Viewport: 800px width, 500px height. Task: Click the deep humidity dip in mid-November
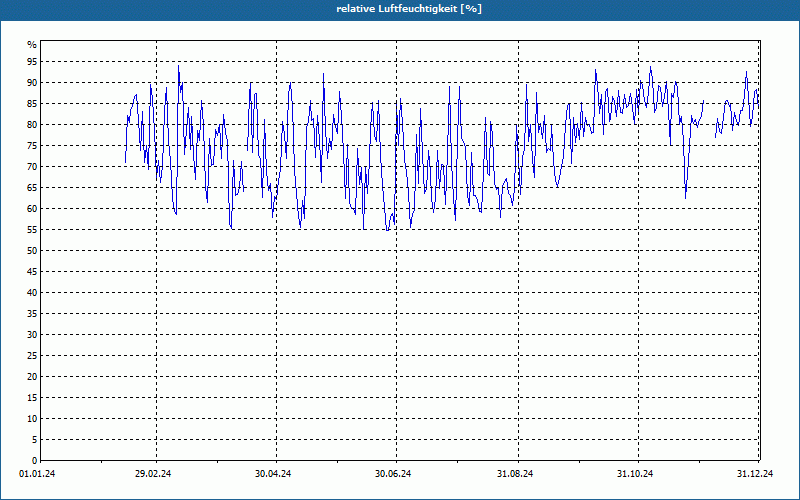pyautogui.click(x=686, y=195)
